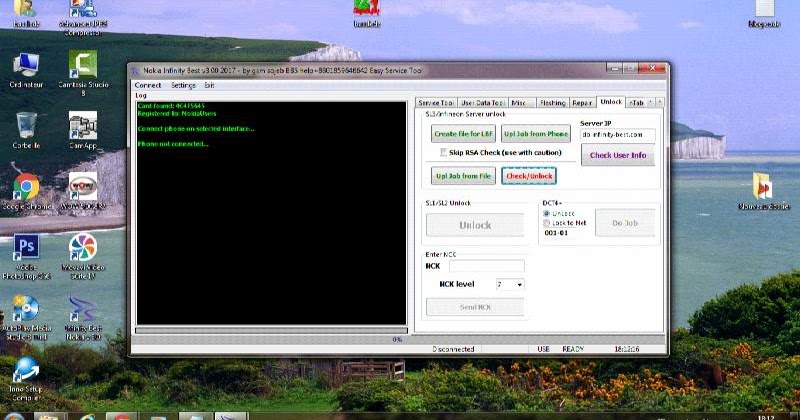Switch to the Repair tab

click(x=582, y=103)
